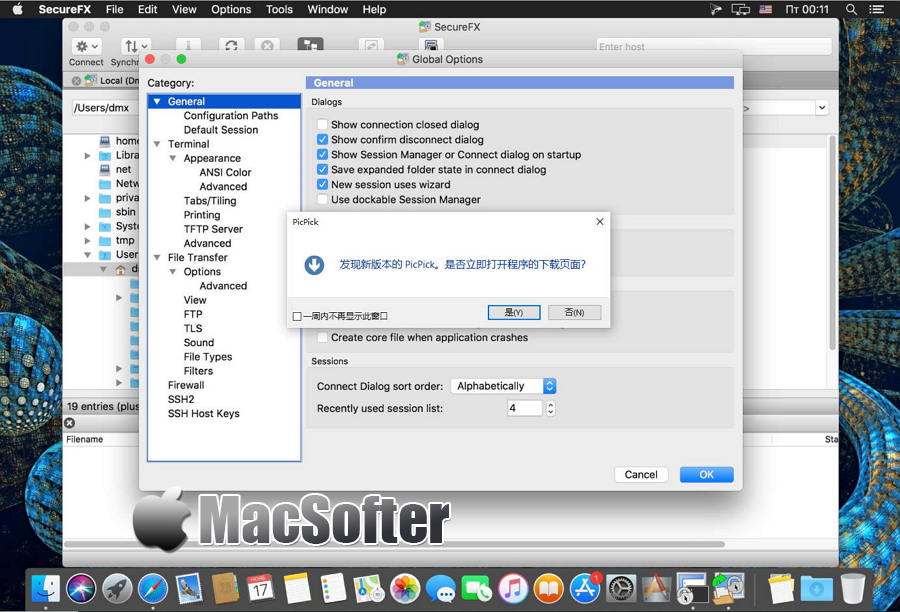Click the vertical scrollbar of the SecureFX window
This screenshot has width=900, height=612.
832,243
